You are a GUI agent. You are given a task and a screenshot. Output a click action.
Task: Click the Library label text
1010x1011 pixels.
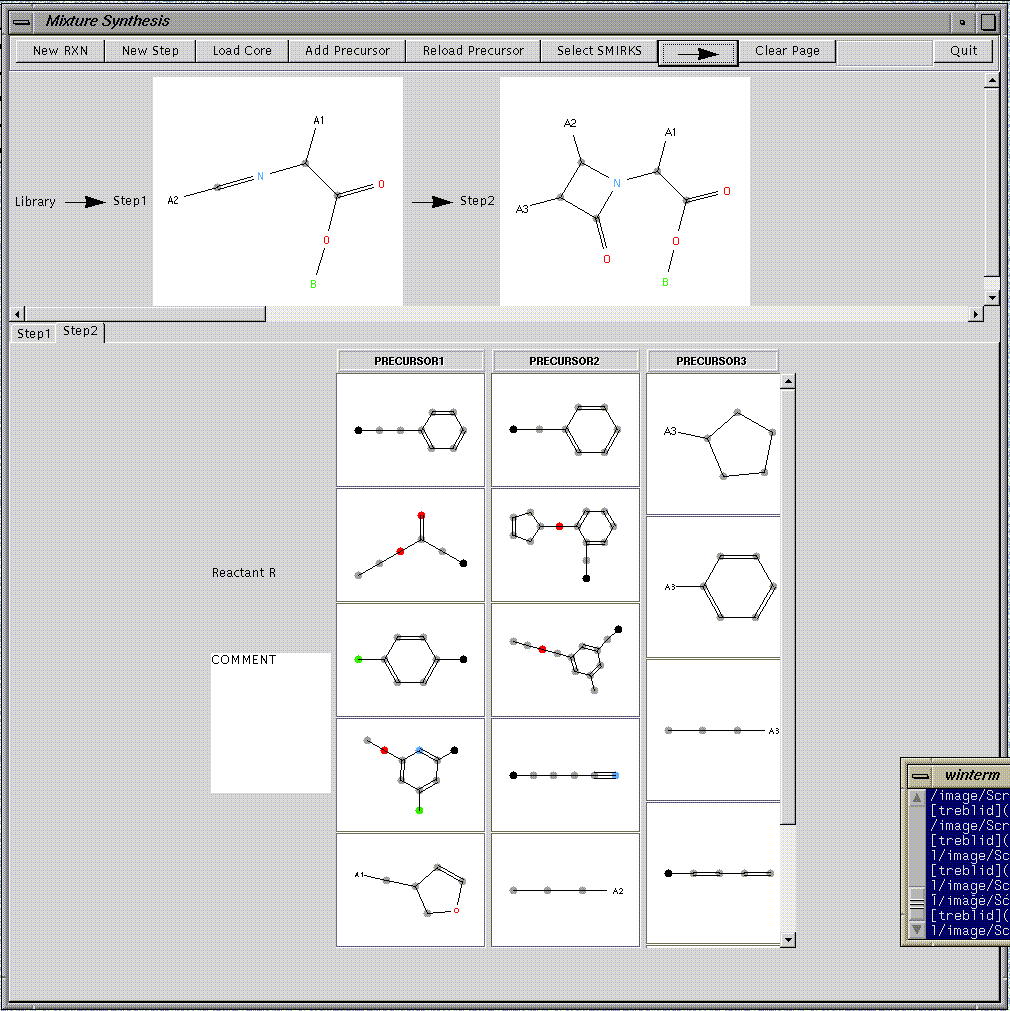(x=35, y=201)
